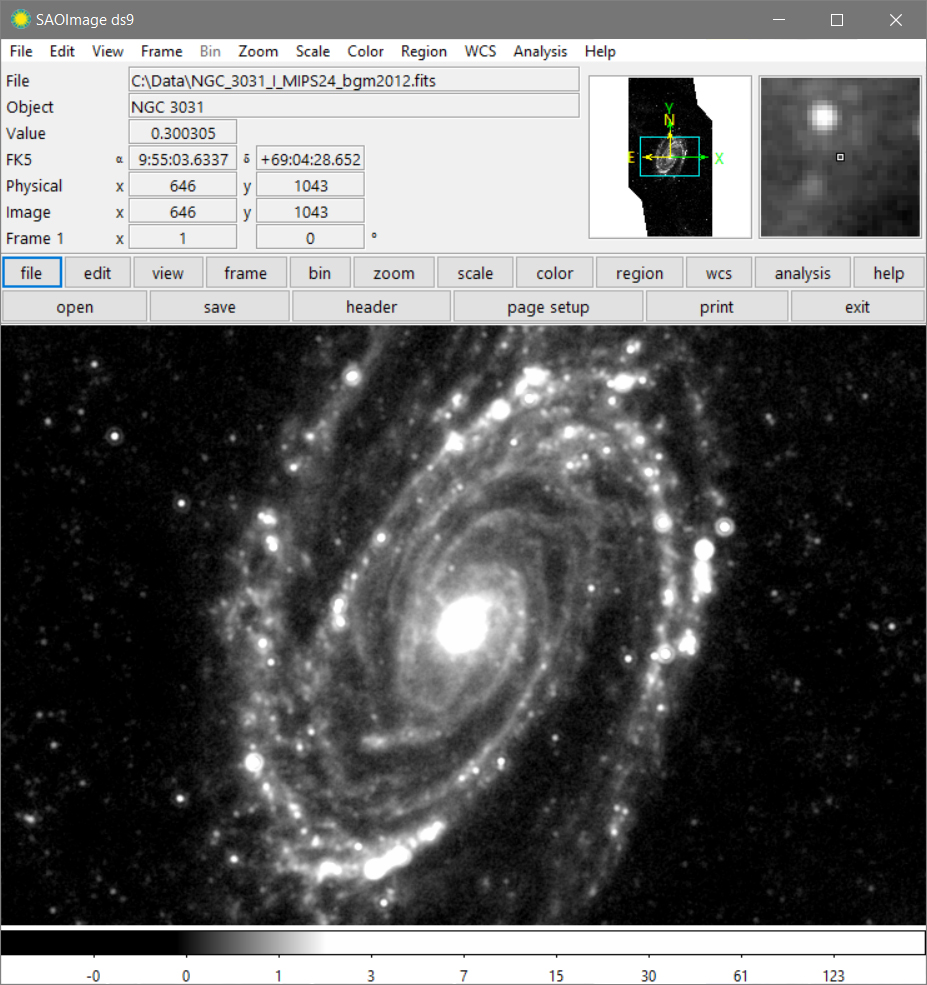Open the WCS menu
Screen dimensions: 927x985
tap(480, 51)
